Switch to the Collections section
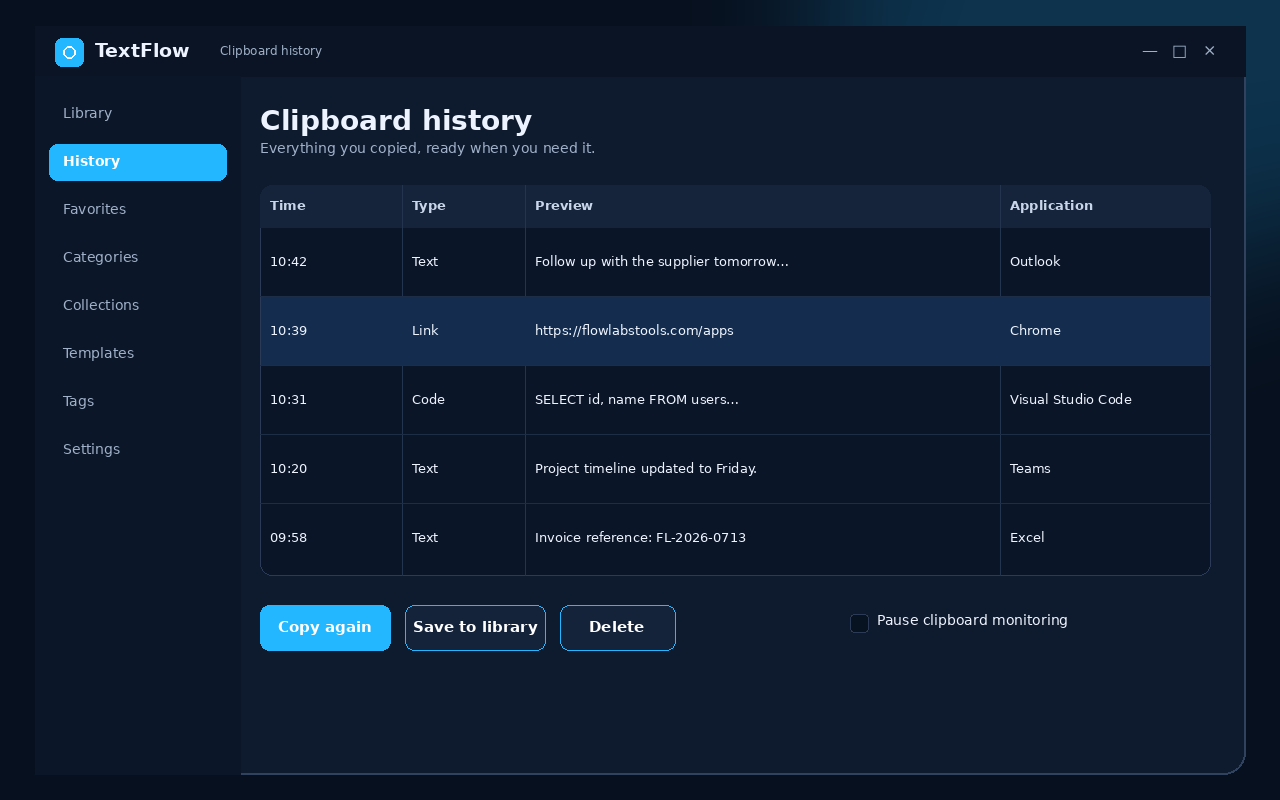Image resolution: width=1280 pixels, height=800 pixels. pyautogui.click(x=138, y=306)
